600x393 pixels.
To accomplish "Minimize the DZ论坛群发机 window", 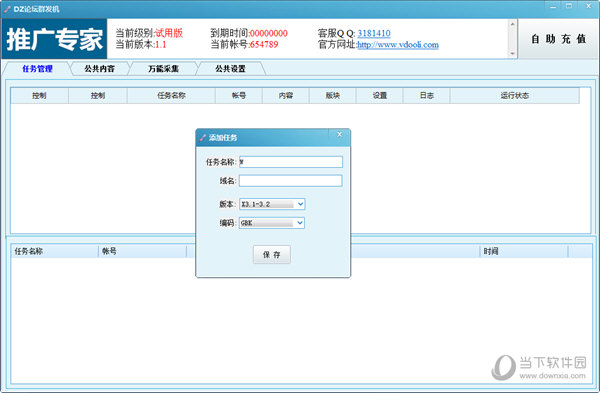I will click(x=553, y=6).
